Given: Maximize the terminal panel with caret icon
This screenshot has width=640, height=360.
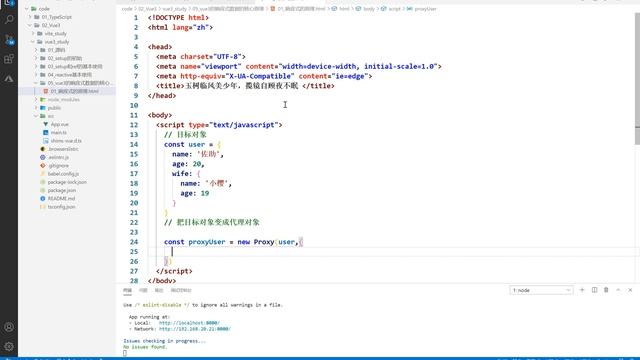Looking at the screenshot, I should click(618, 290).
